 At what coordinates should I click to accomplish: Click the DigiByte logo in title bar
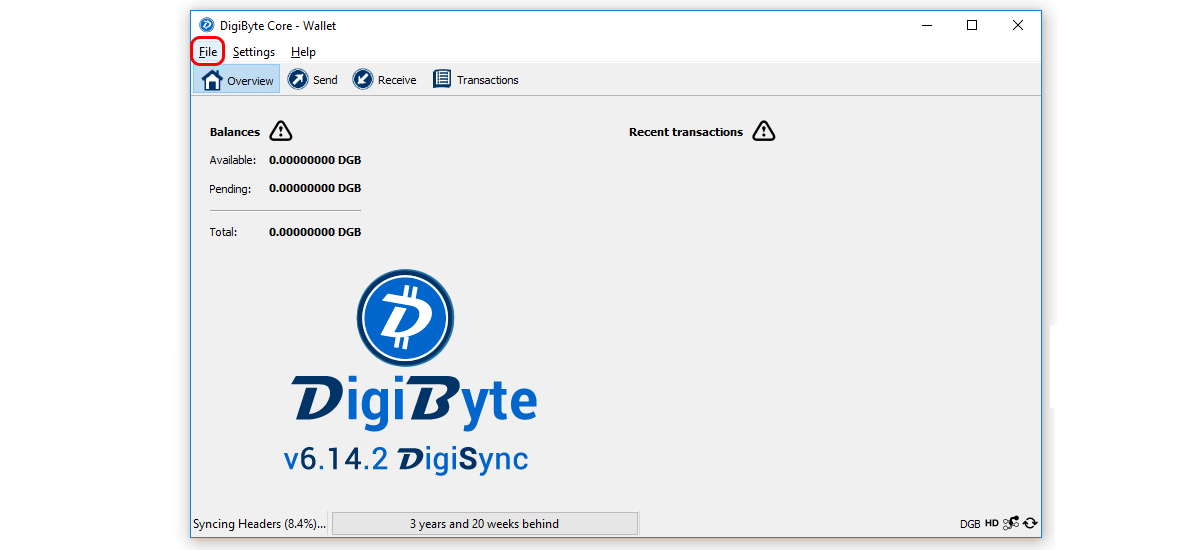click(x=207, y=25)
